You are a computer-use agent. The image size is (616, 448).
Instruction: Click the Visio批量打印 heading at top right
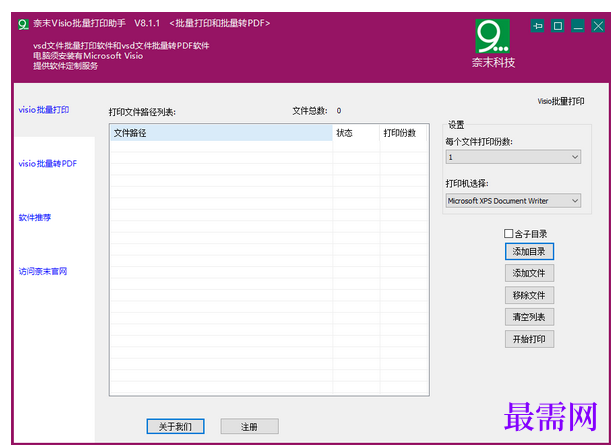tap(561, 101)
